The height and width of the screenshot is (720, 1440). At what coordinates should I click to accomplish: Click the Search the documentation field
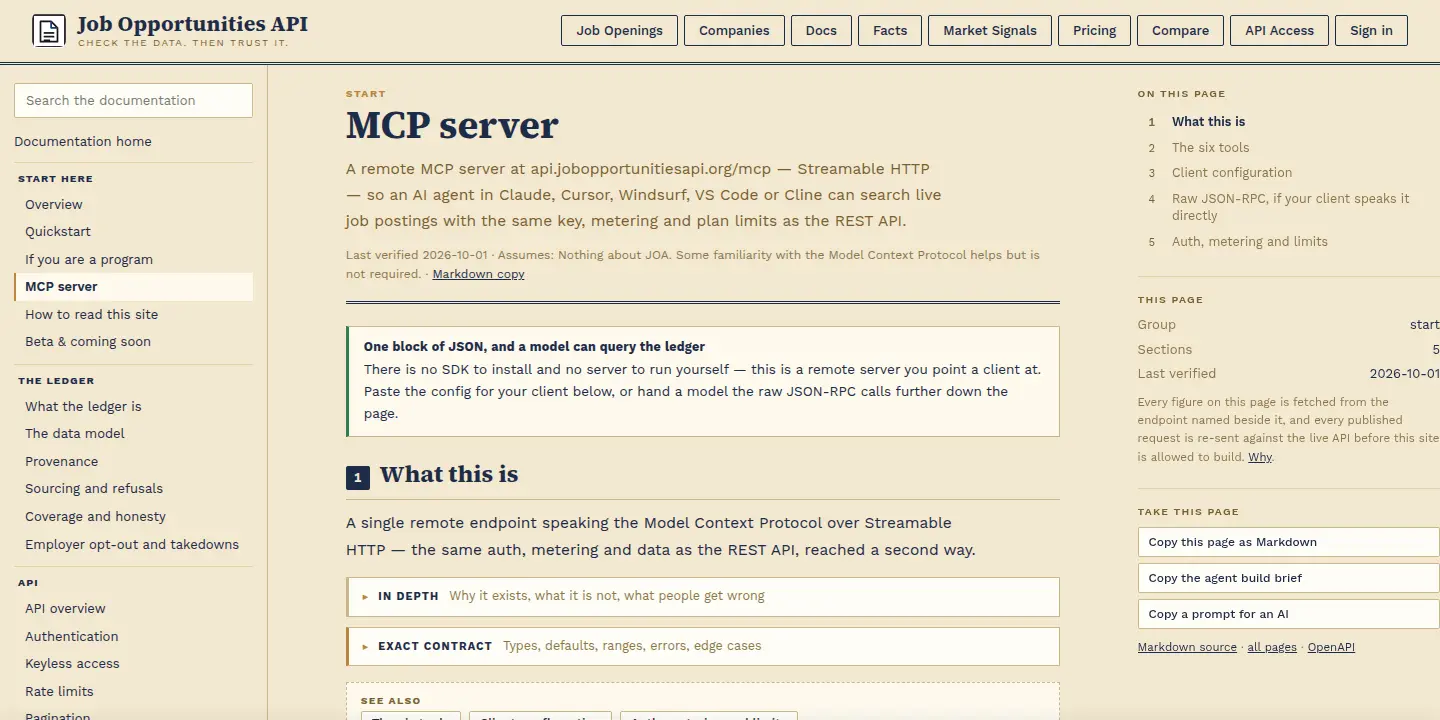pos(133,100)
